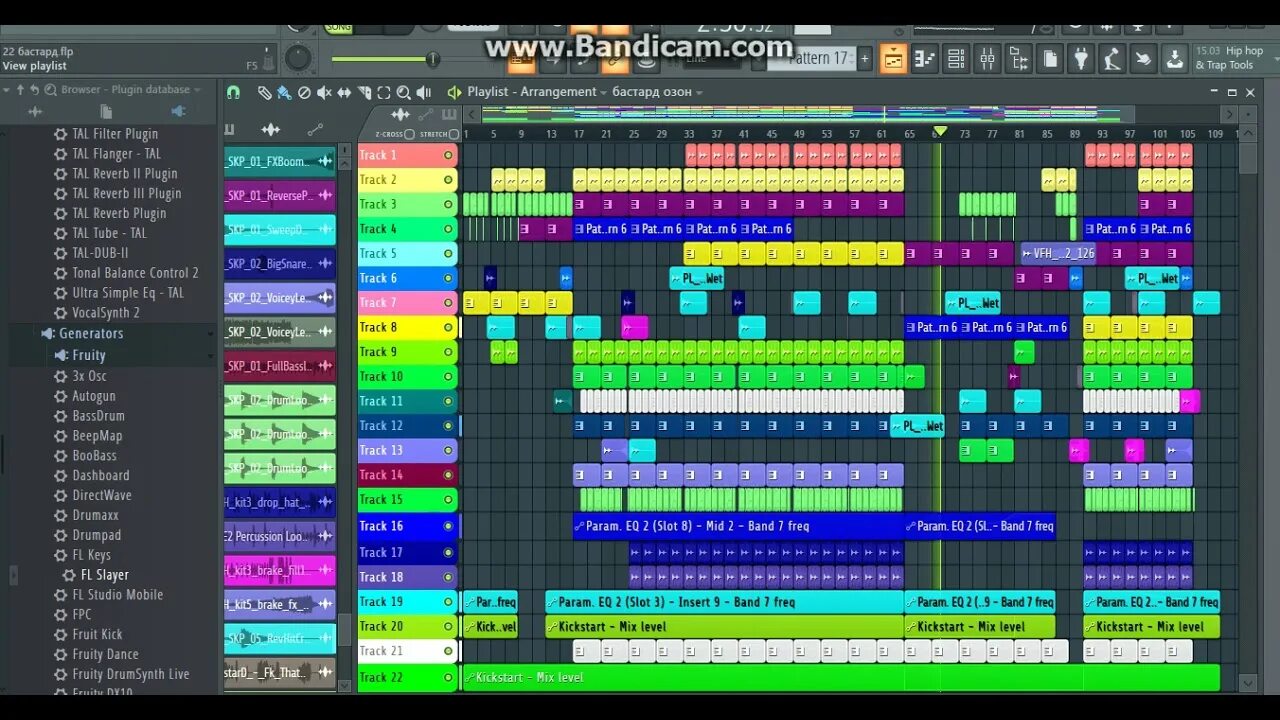Viewport: 1280px width, 720px height.
Task: Click the download arrow icon in top toolbar
Action: coord(1174,59)
